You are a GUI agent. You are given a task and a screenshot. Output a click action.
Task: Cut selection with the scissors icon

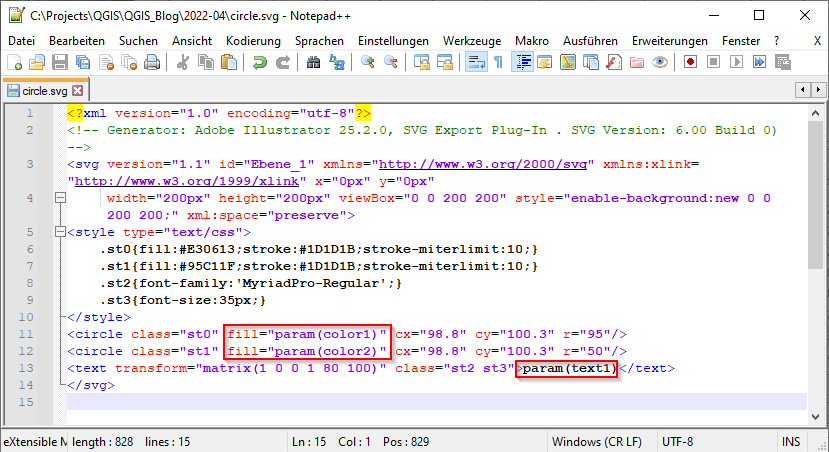pos(183,62)
